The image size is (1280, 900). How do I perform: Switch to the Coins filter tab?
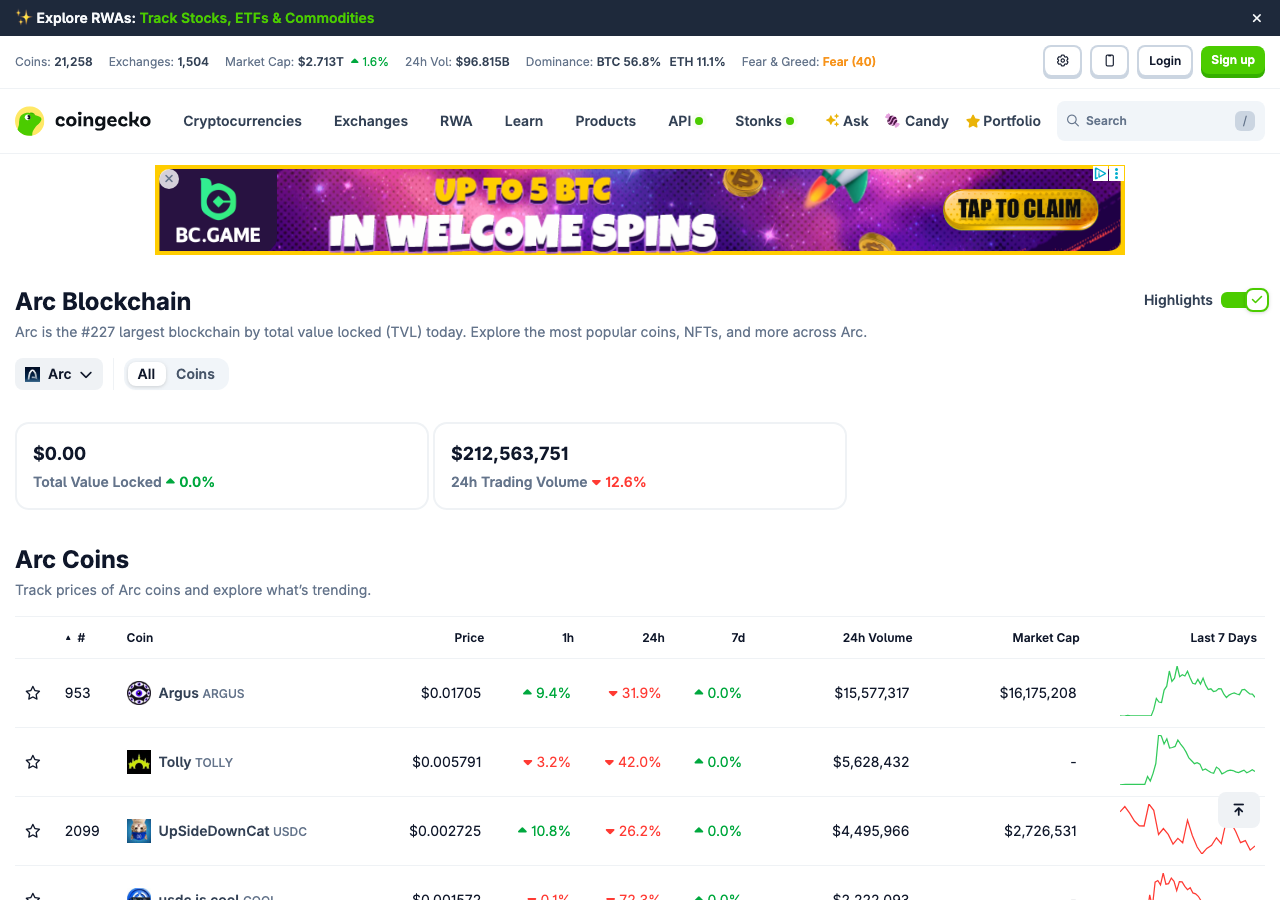pyautogui.click(x=195, y=374)
